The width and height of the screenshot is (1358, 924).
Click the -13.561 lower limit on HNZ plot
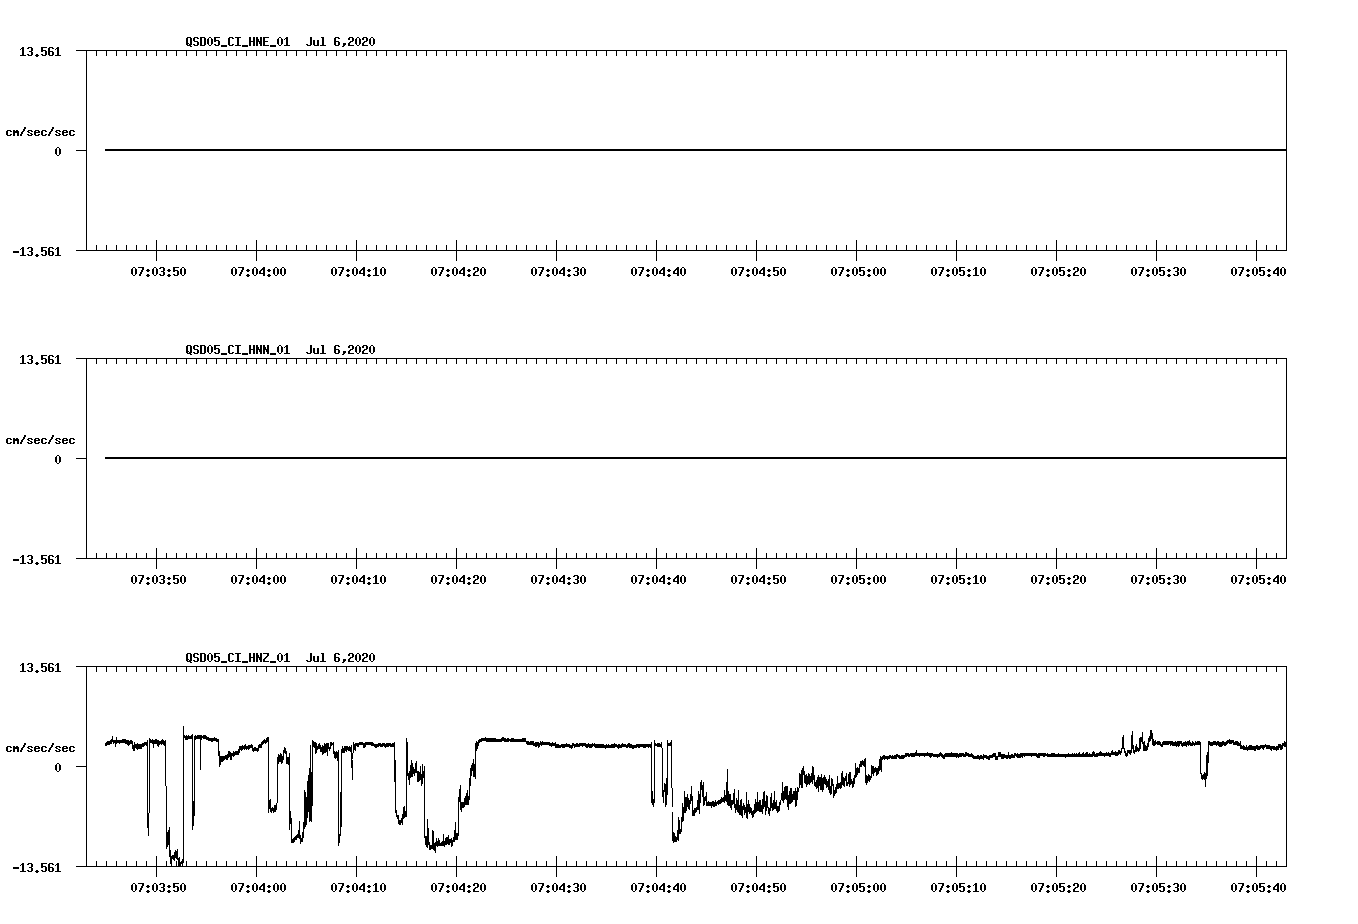37,868
